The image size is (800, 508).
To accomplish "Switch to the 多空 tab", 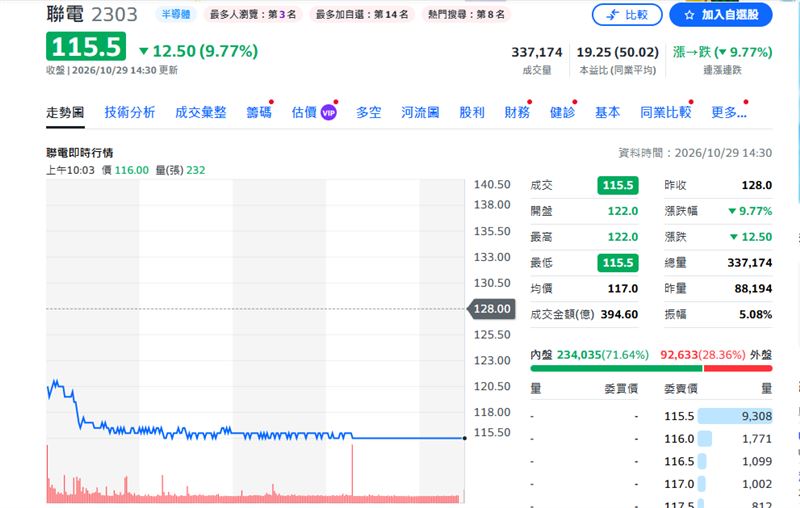I will click(x=368, y=112).
